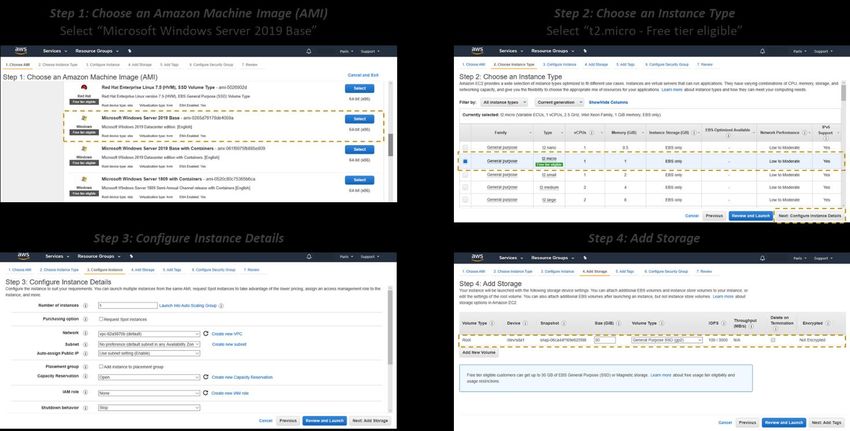The height and width of the screenshot is (431, 850).
Task: Click Show/Hide Columns link
Action: (x=608, y=102)
